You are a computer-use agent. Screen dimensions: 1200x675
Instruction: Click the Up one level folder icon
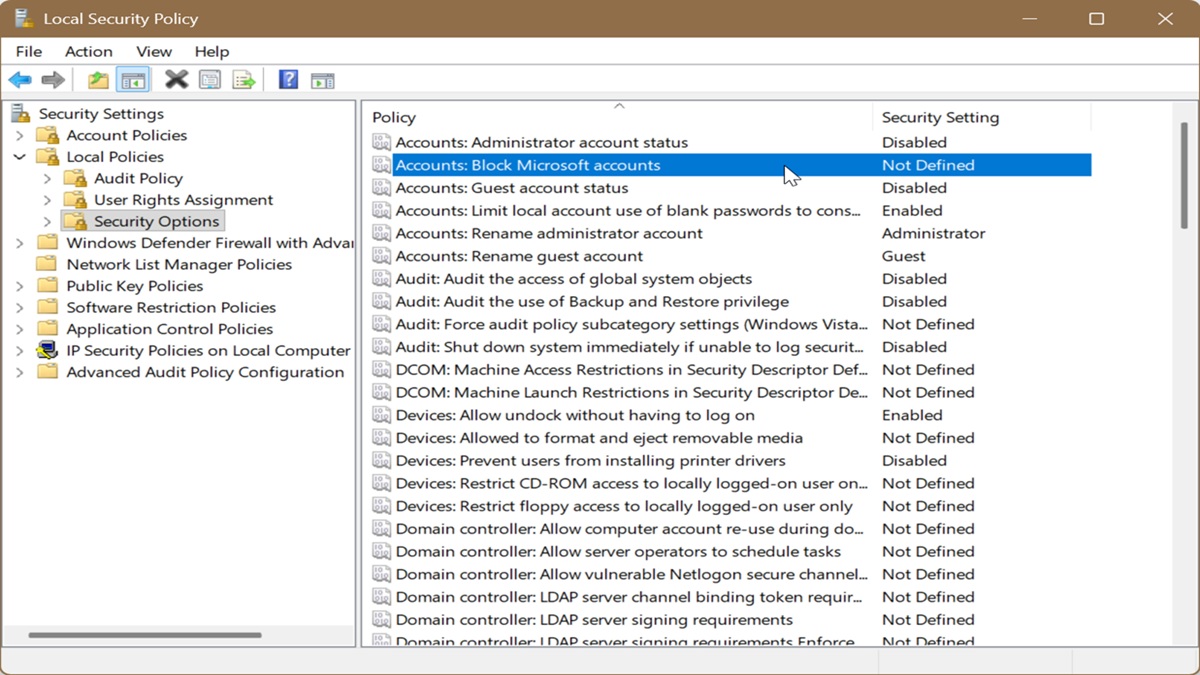click(x=98, y=80)
